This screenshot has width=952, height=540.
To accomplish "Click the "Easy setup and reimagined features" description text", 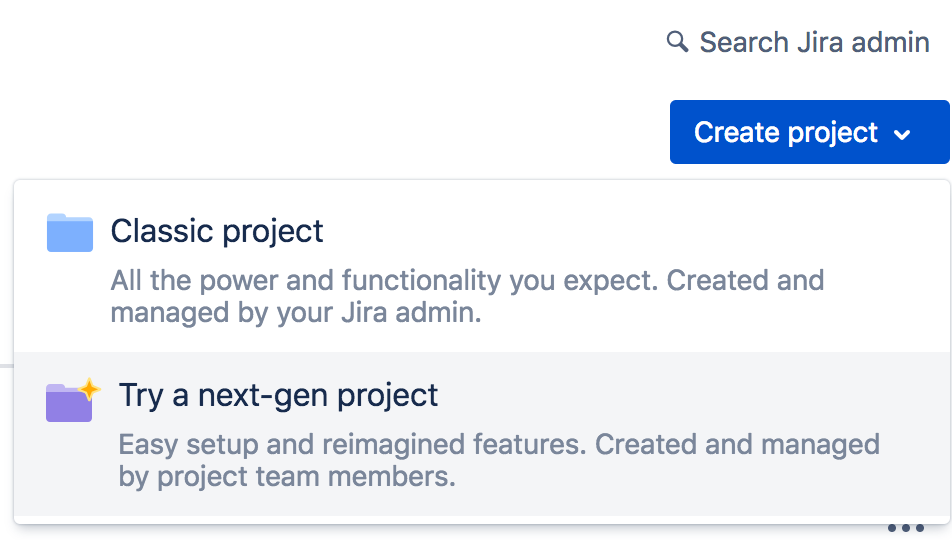I will [x=499, y=460].
